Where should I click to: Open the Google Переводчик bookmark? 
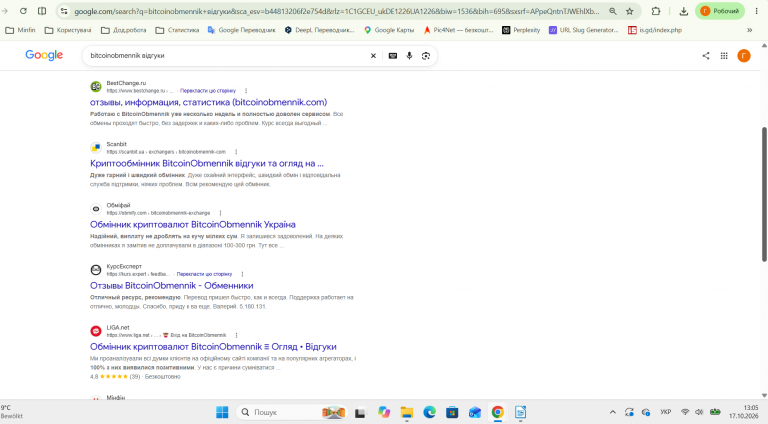[241, 30]
